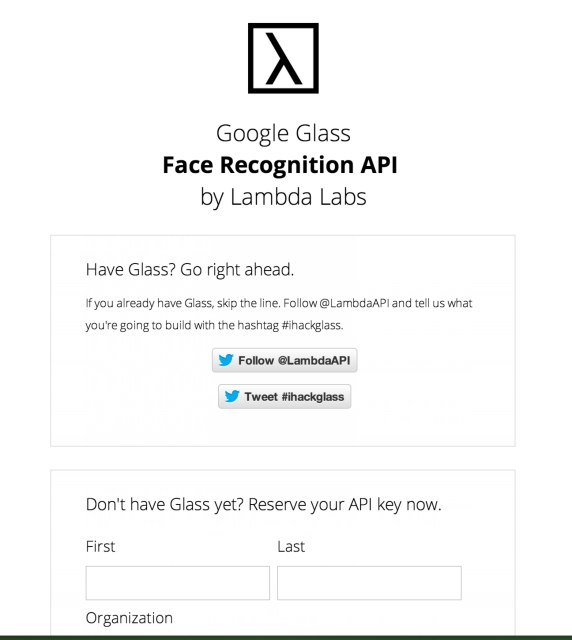Click the "skip the line" phrase

point(248,303)
